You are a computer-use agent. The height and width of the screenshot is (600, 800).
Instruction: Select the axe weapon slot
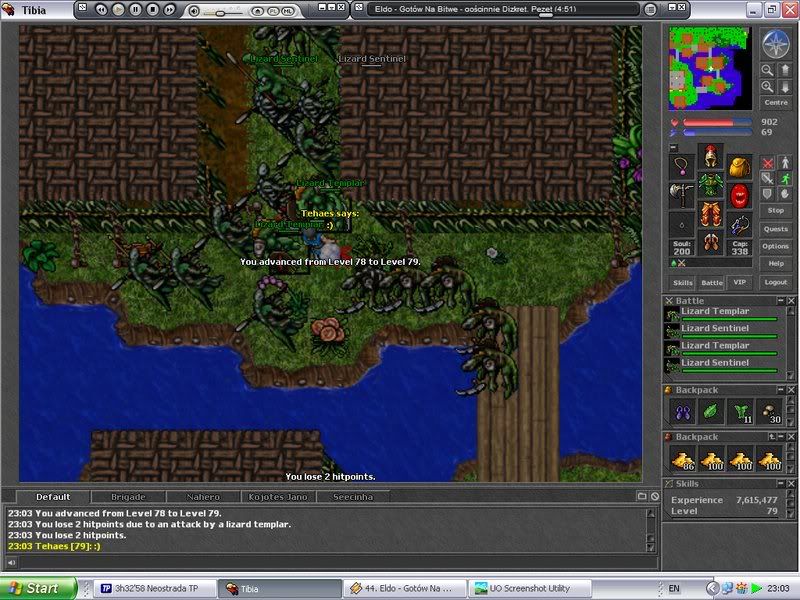[x=682, y=196]
